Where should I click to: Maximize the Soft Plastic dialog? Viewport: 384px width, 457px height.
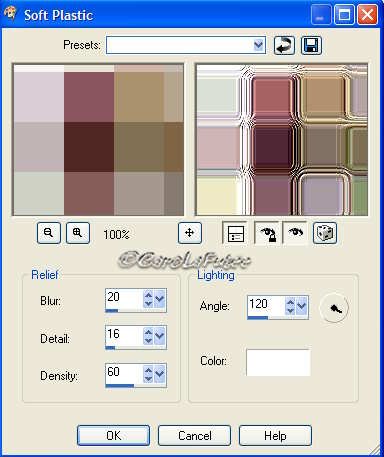click(x=344, y=15)
